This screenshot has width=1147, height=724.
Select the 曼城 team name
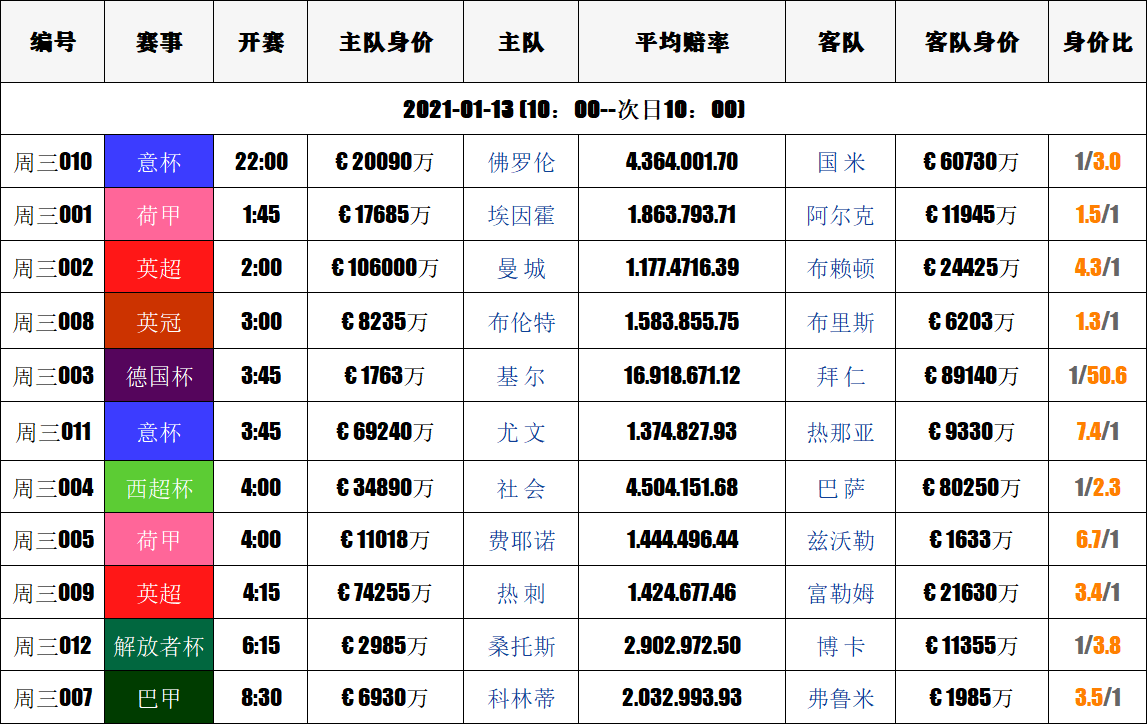point(521,268)
